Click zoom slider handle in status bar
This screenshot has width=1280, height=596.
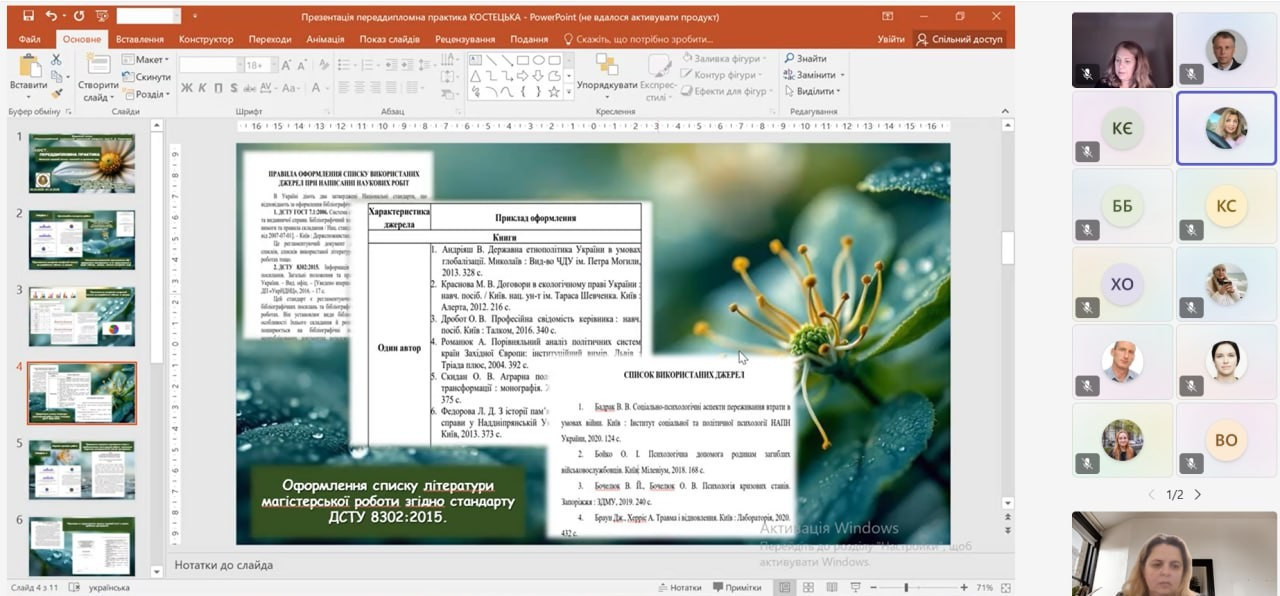pyautogui.click(x=906, y=587)
